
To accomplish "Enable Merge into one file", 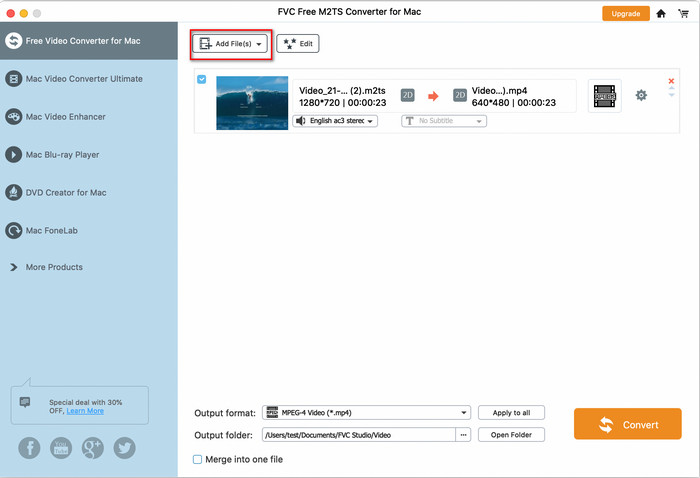I will pyautogui.click(x=197, y=459).
